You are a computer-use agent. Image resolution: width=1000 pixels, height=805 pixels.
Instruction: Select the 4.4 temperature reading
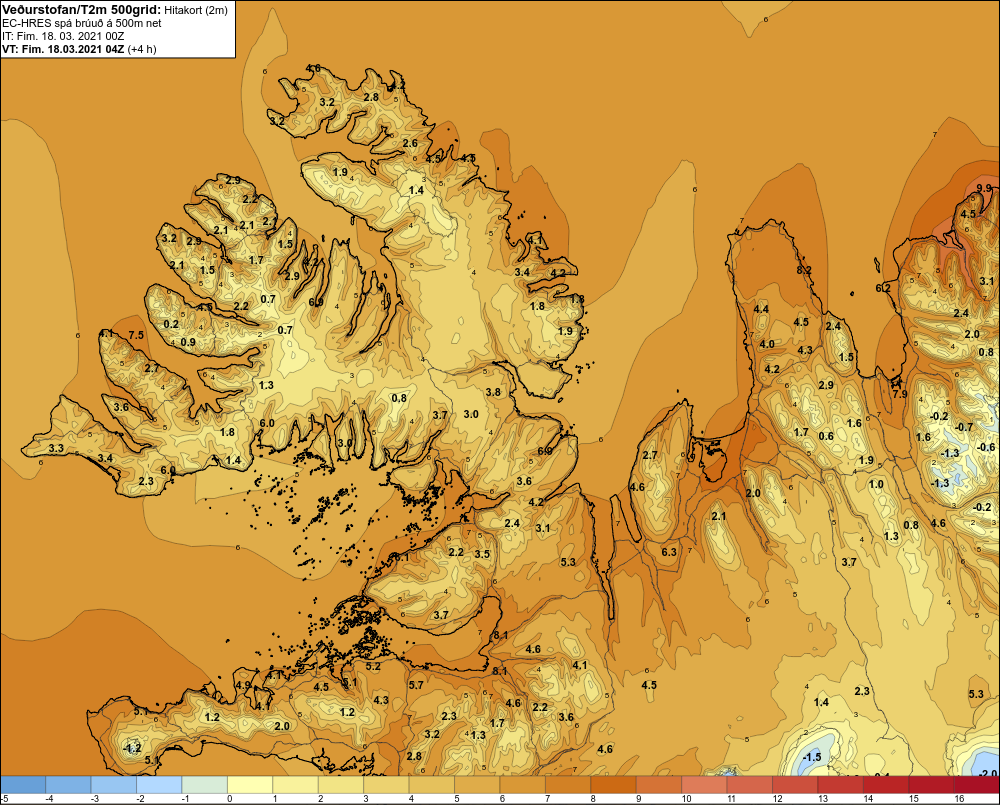click(761, 309)
